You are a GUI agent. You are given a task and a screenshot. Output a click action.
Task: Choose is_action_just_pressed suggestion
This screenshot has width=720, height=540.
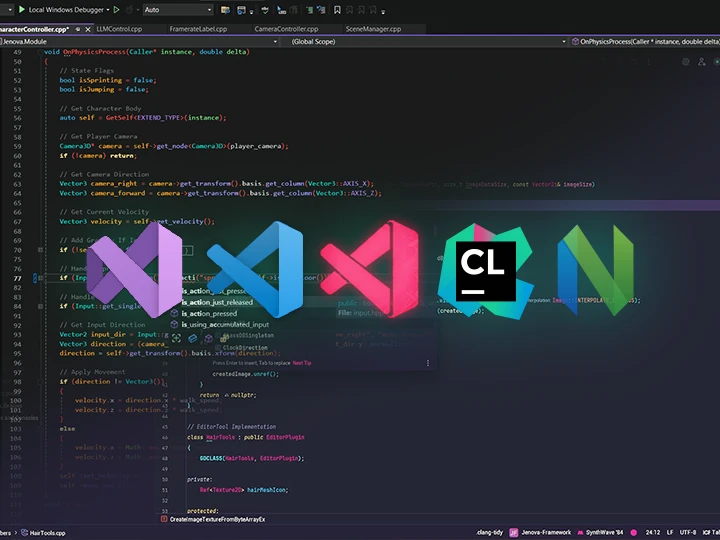(214, 291)
